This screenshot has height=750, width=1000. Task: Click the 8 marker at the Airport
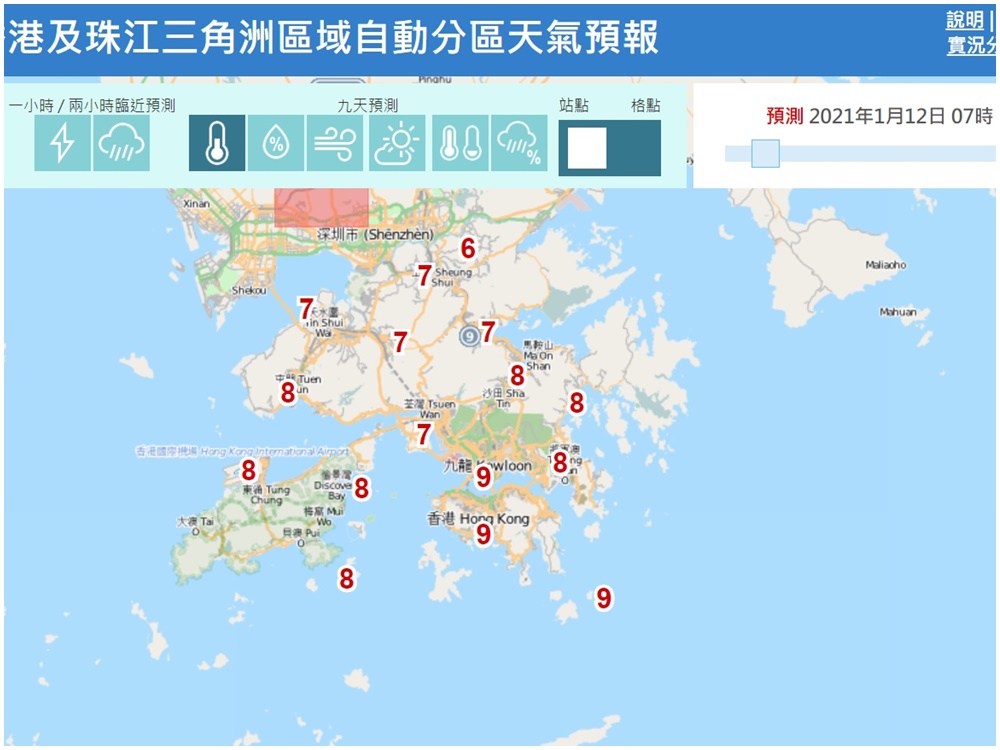pos(249,471)
